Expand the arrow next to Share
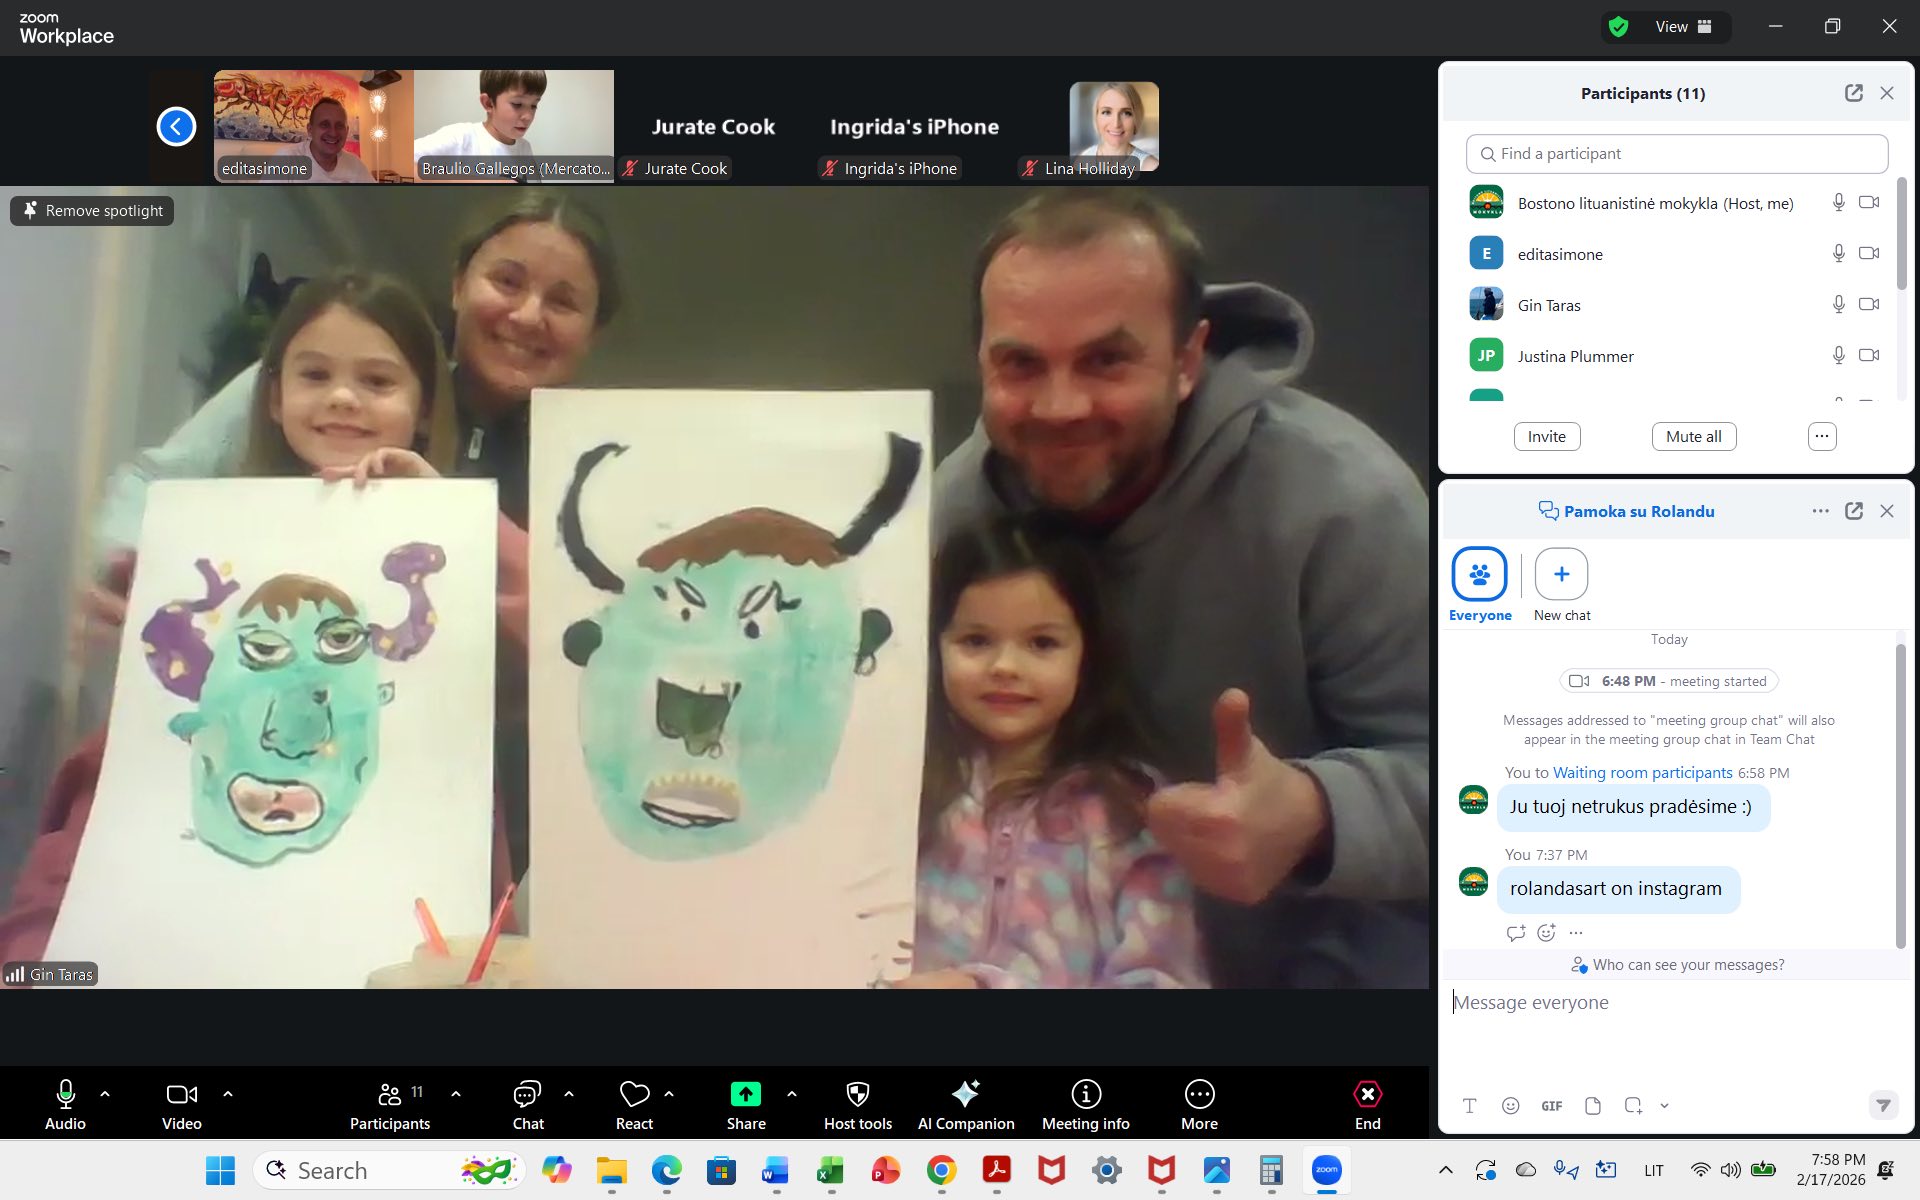This screenshot has width=1920, height=1200. (792, 1094)
